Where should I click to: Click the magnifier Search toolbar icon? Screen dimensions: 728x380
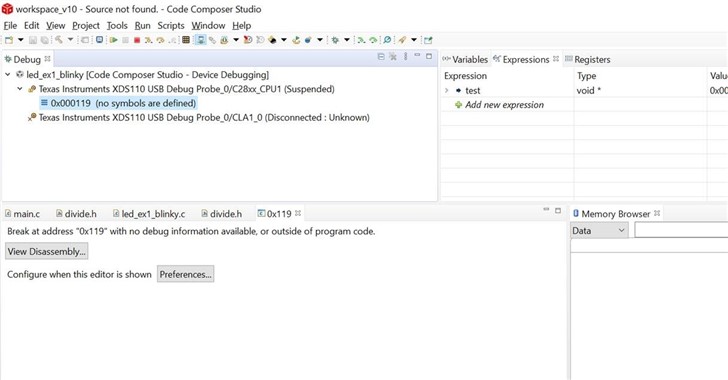pos(387,40)
